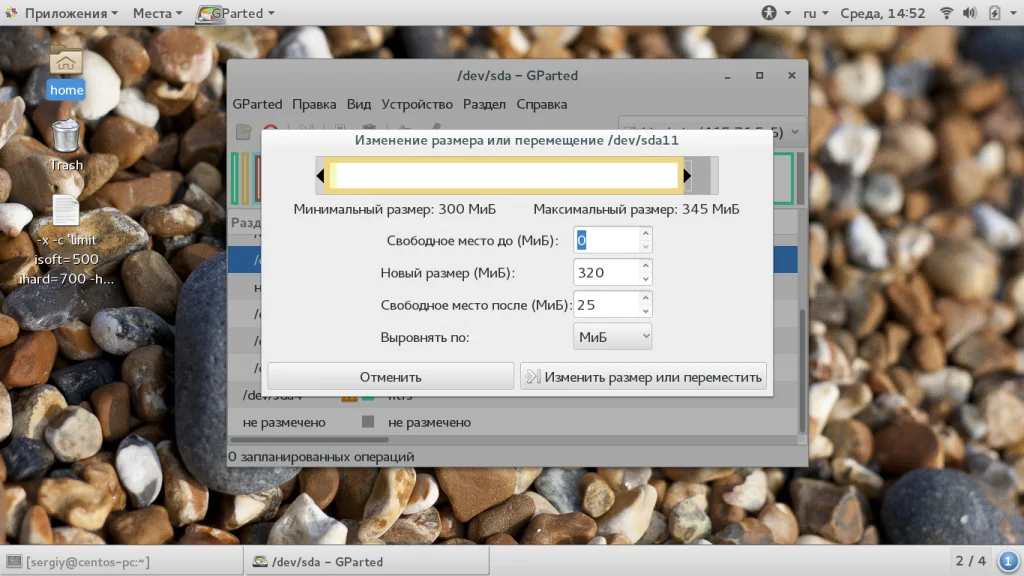1024x576 pixels.
Task: Open the accessibility menu icon in top panel
Action: tap(769, 12)
